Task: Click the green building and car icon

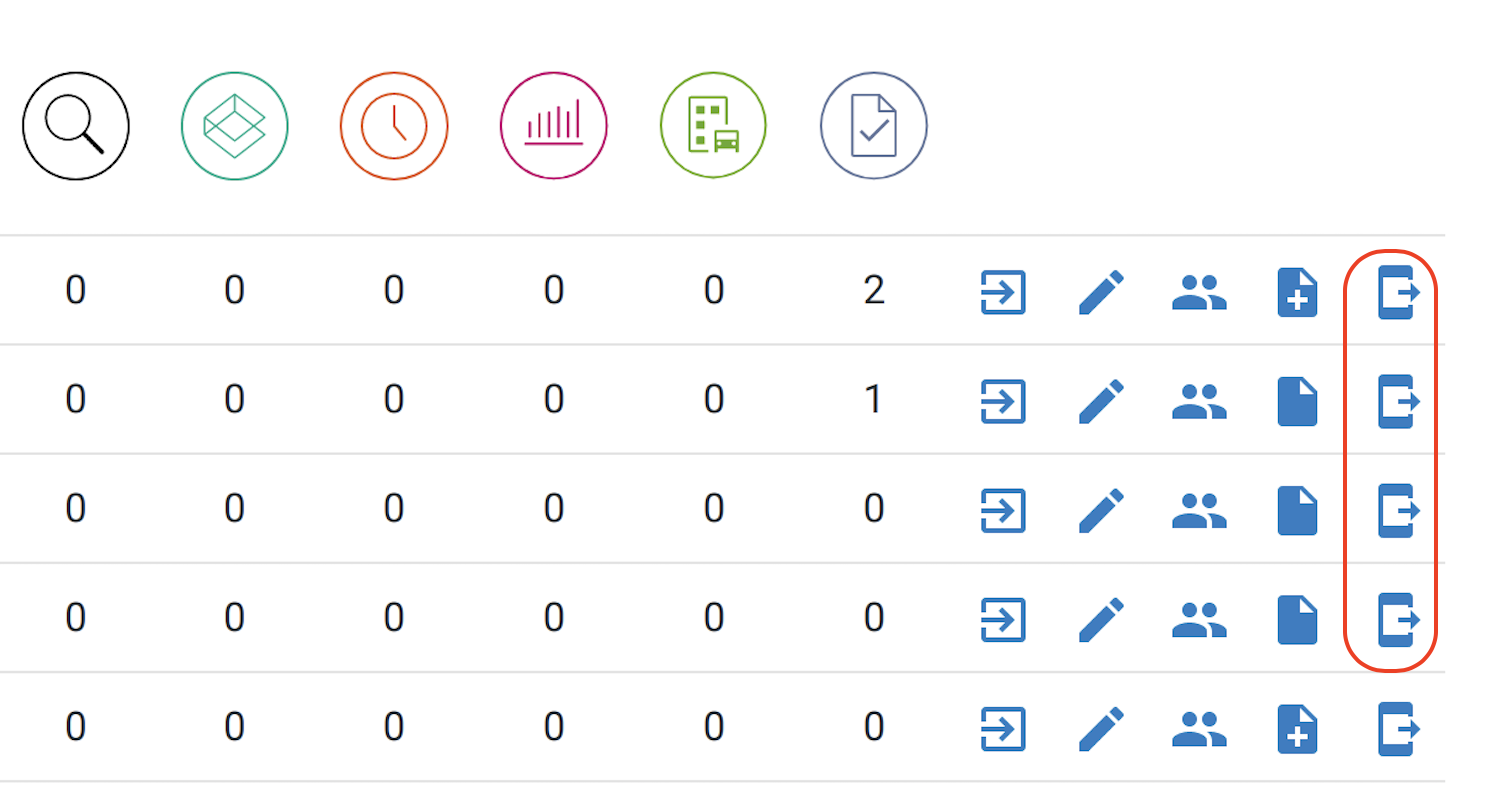Action: (x=714, y=126)
